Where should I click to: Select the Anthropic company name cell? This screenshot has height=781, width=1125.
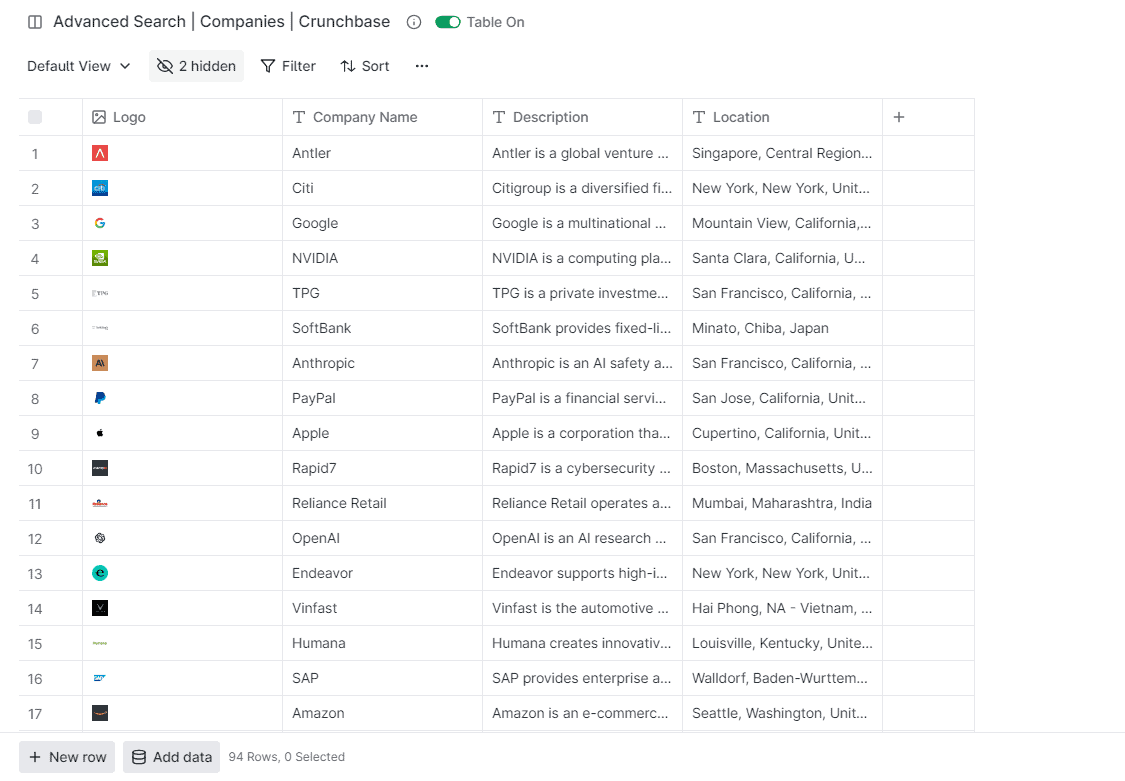[x=382, y=363]
